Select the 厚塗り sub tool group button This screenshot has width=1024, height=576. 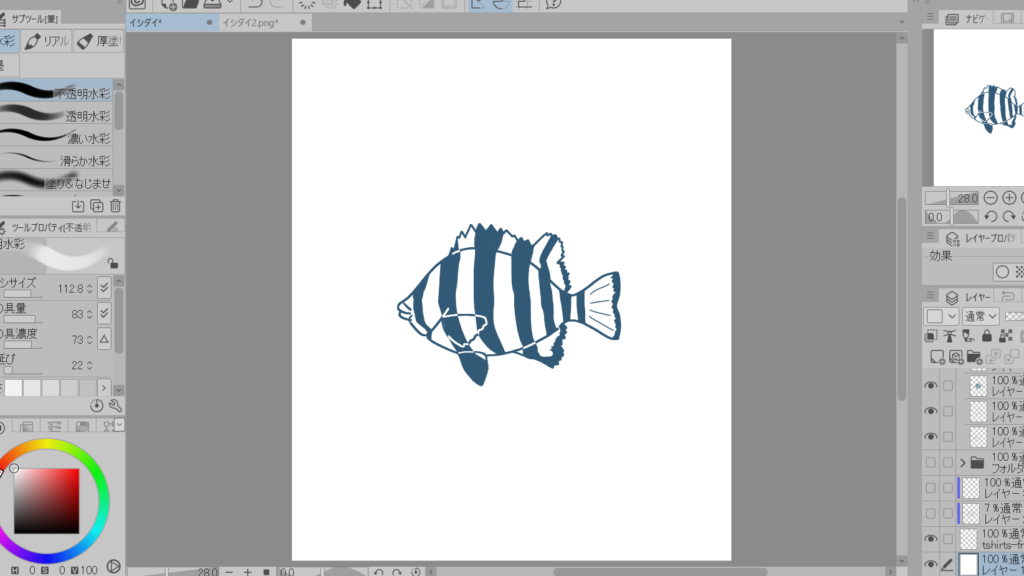(x=98, y=41)
